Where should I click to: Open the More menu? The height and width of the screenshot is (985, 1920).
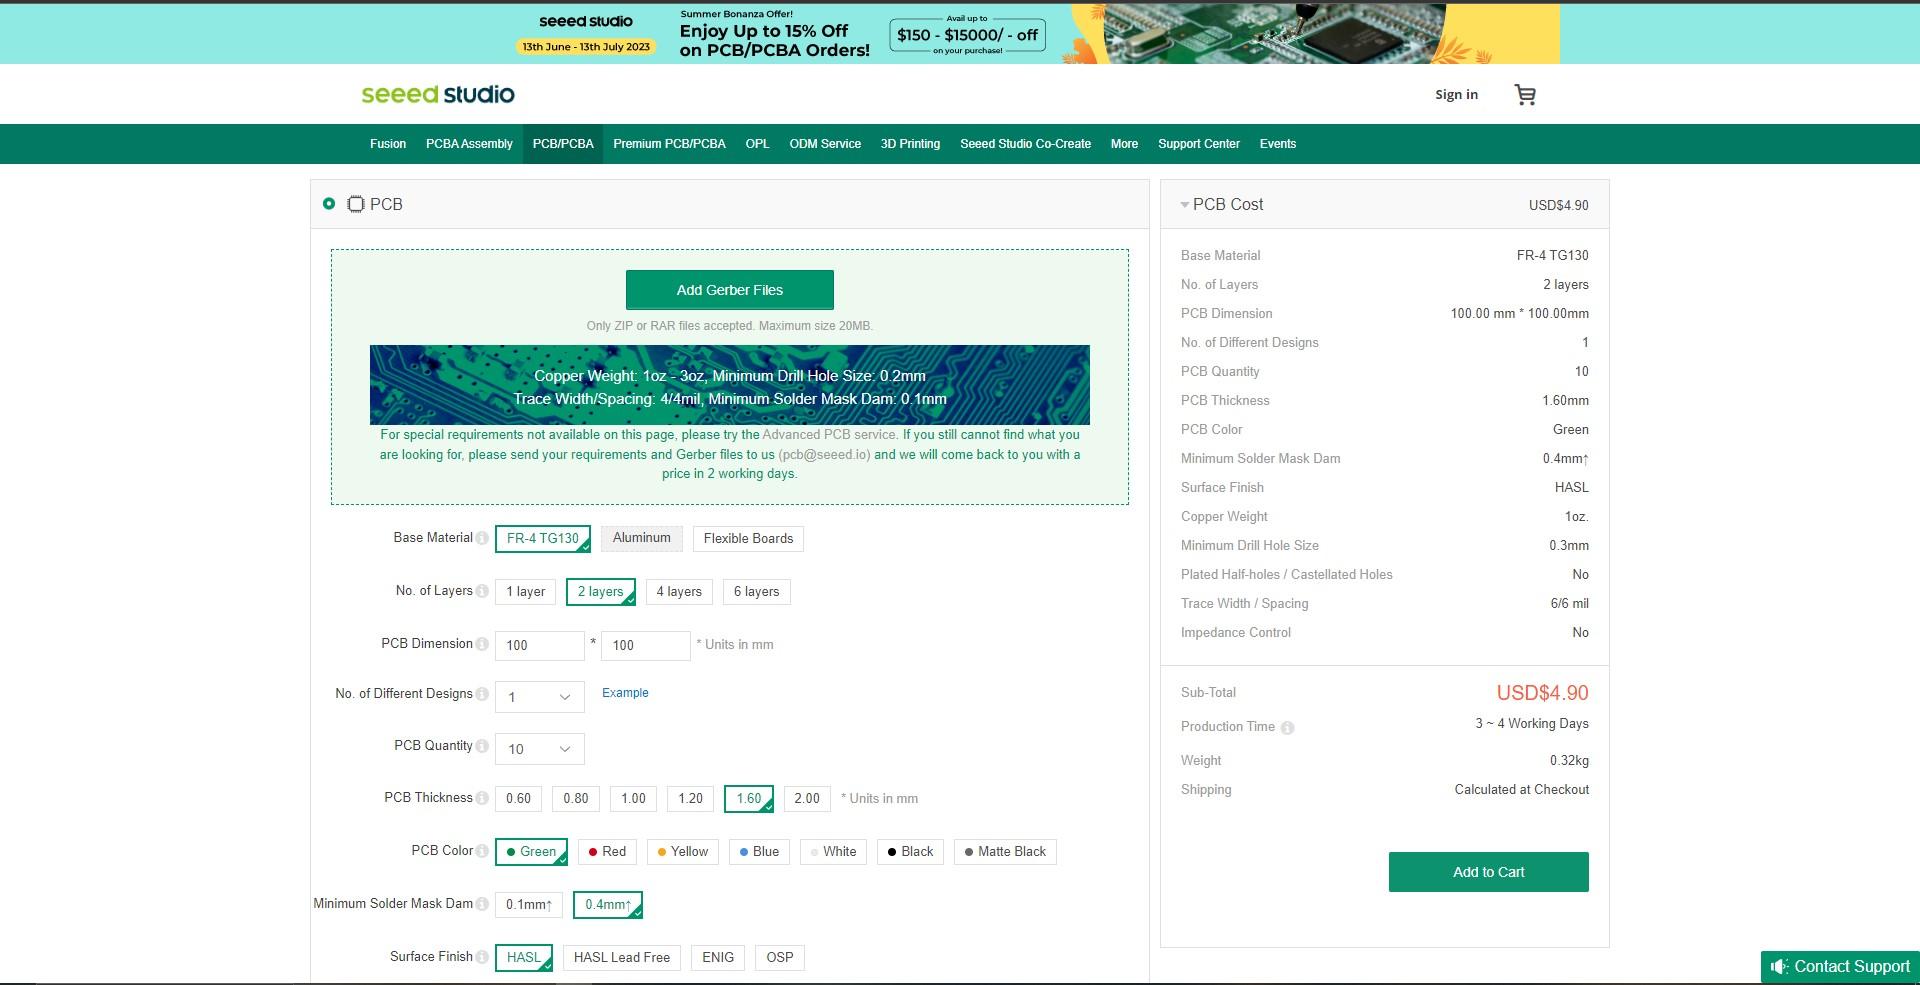(1124, 144)
